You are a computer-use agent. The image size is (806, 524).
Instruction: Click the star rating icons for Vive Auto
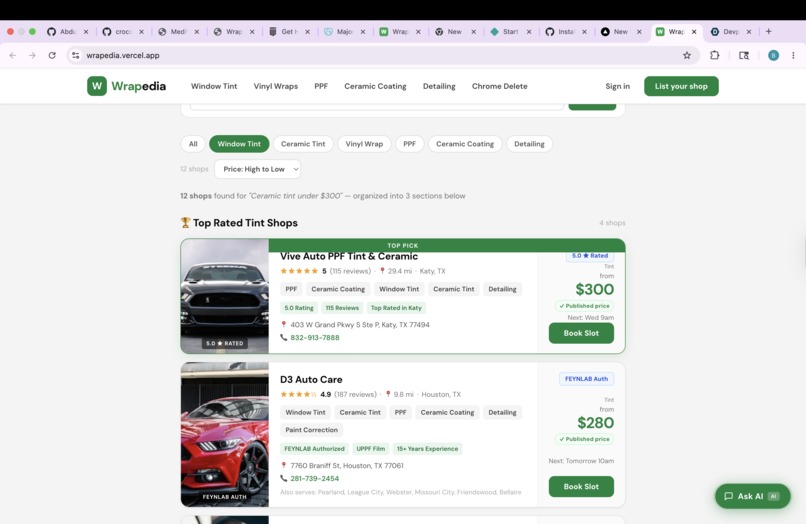[299, 271]
